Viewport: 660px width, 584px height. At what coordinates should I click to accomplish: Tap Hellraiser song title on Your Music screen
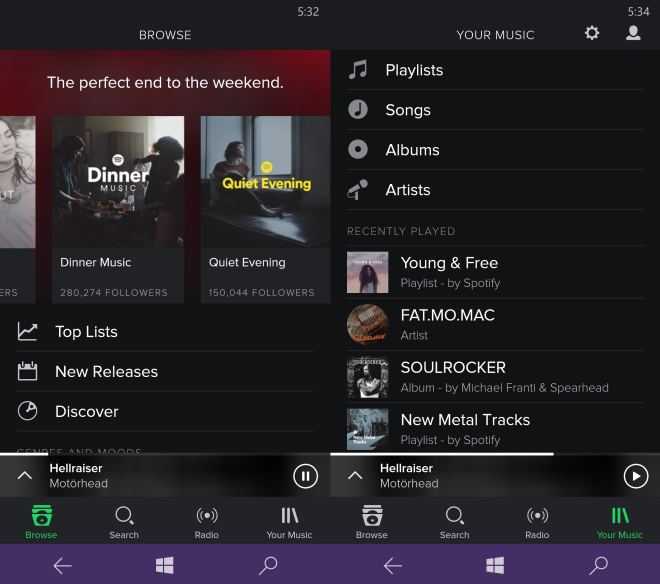point(406,468)
